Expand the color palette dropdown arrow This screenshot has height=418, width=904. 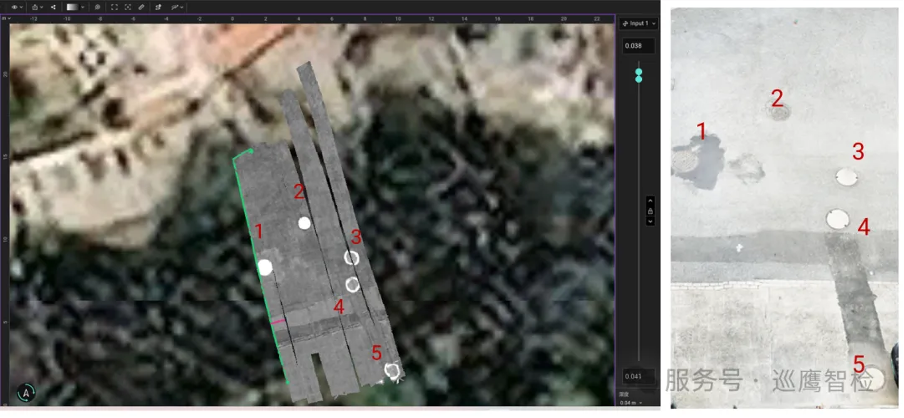(x=84, y=6)
